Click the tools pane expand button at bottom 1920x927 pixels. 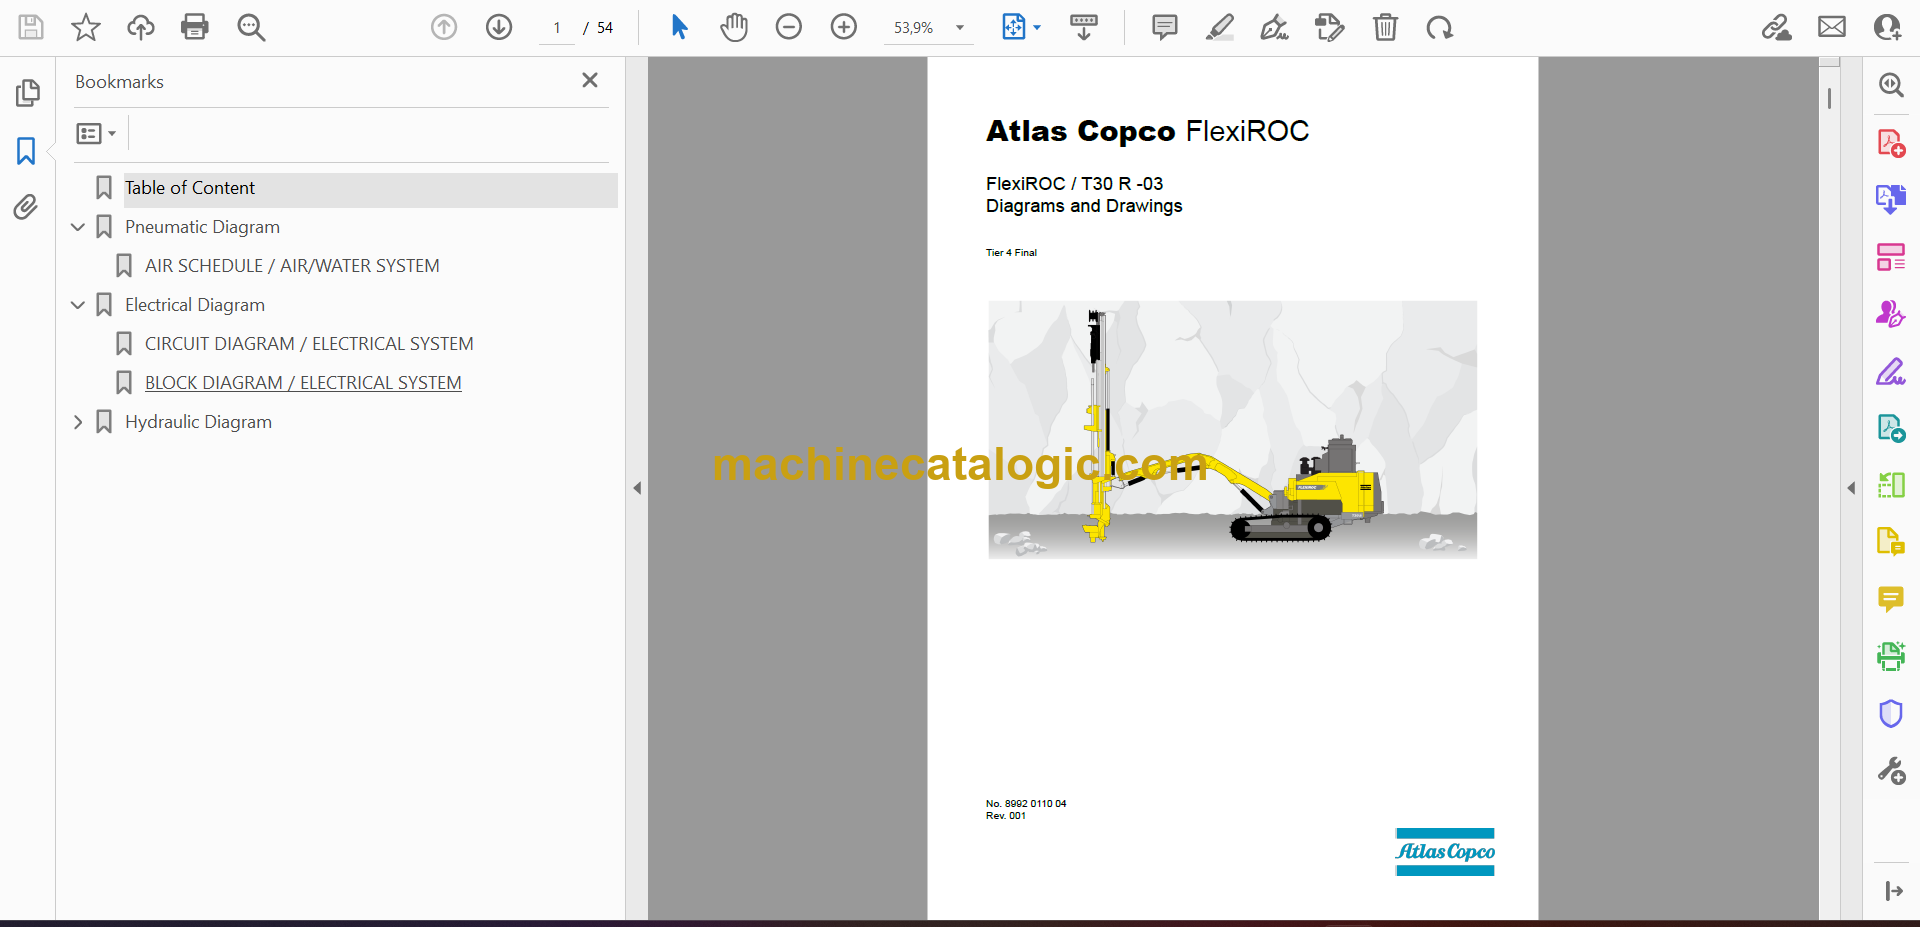[1893, 891]
